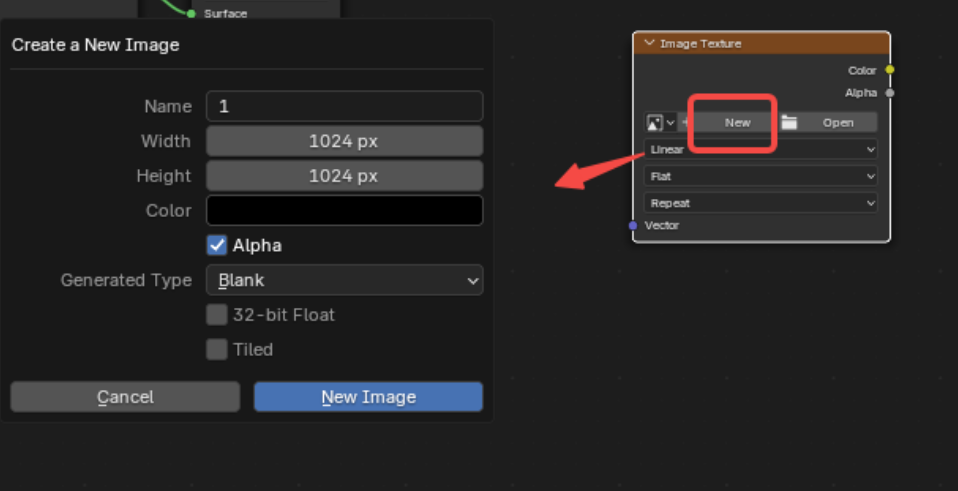The width and height of the screenshot is (958, 491).
Task: Click the folder icon beside Open
Action: pyautogui.click(x=790, y=123)
